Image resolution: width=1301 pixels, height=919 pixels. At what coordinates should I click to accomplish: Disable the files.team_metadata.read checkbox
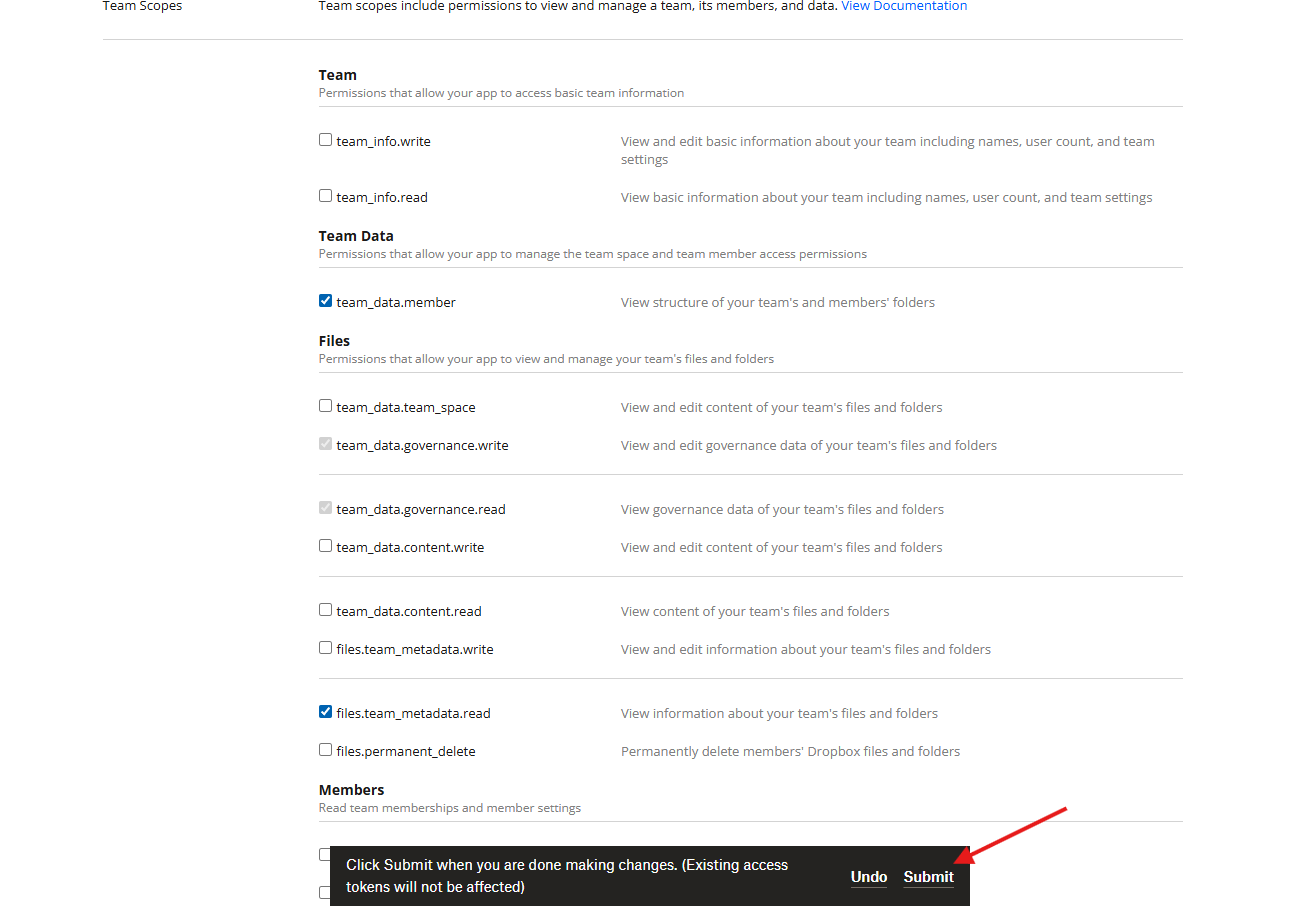[x=325, y=712]
